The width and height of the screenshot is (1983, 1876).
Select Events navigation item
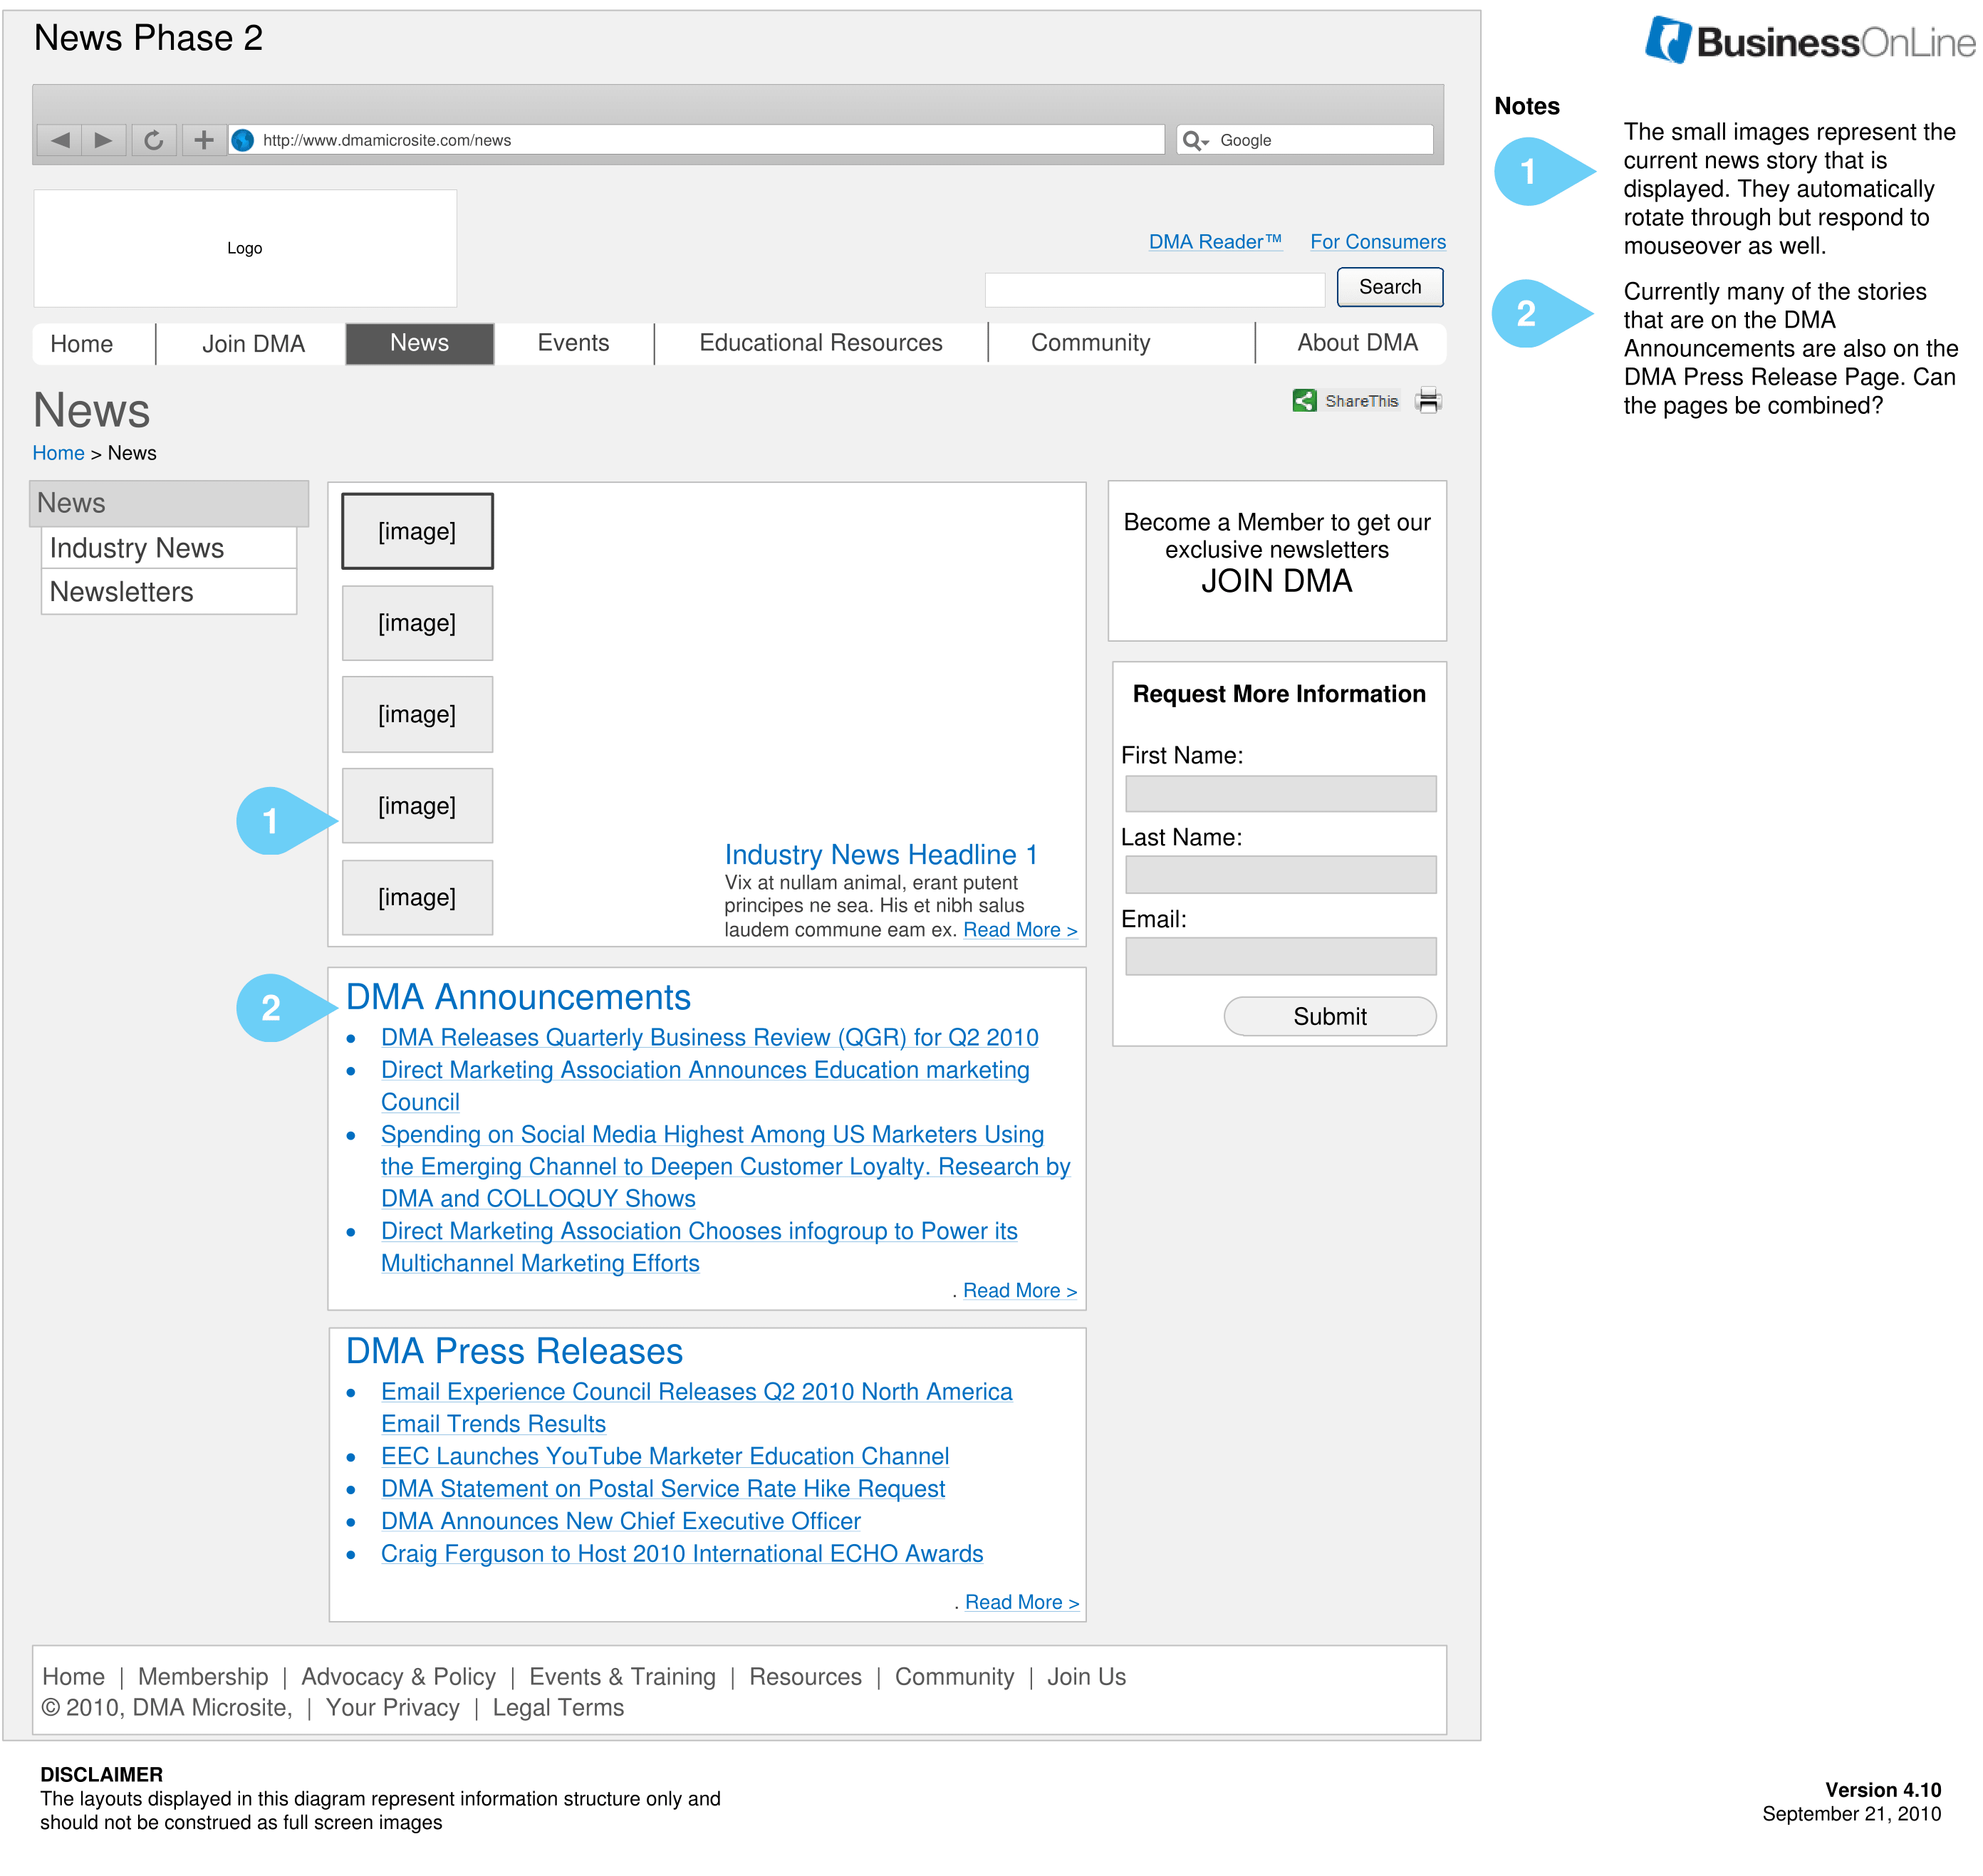pos(573,343)
